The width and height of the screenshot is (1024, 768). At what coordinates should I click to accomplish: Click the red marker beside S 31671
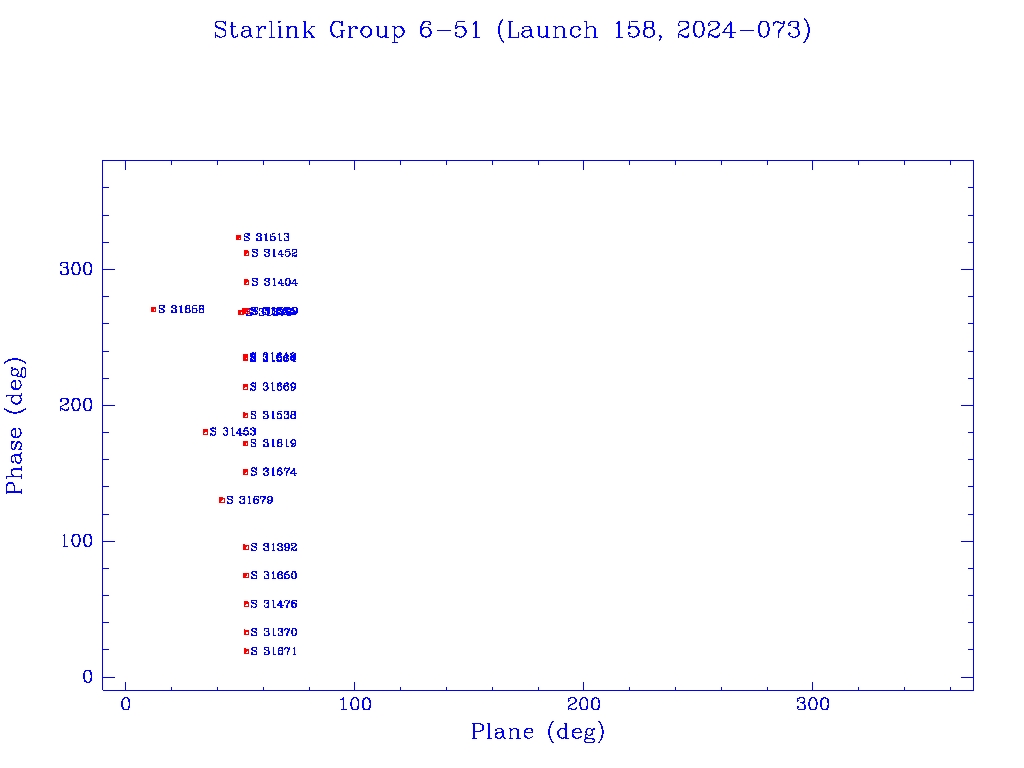(x=246, y=651)
